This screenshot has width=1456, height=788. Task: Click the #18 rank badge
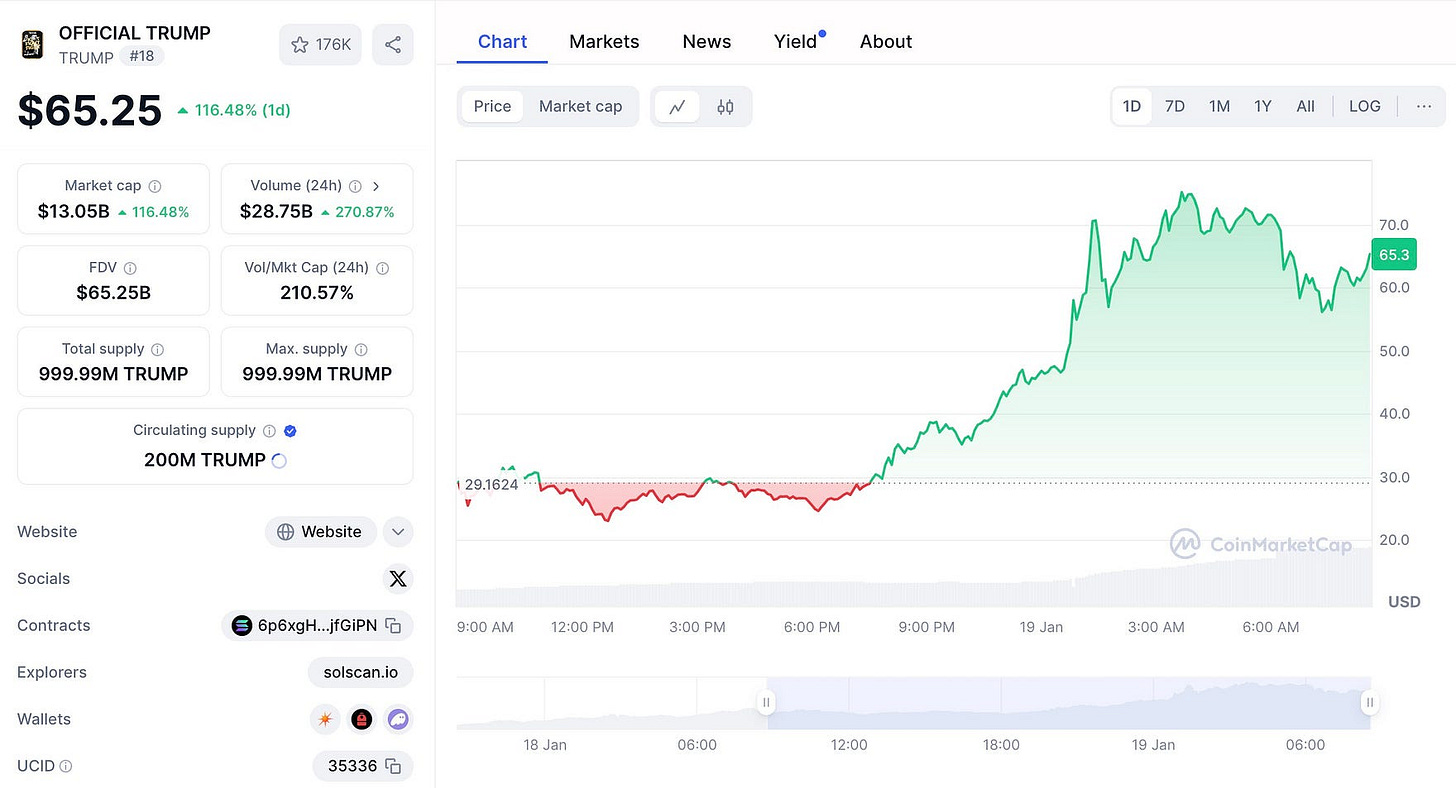pos(142,56)
